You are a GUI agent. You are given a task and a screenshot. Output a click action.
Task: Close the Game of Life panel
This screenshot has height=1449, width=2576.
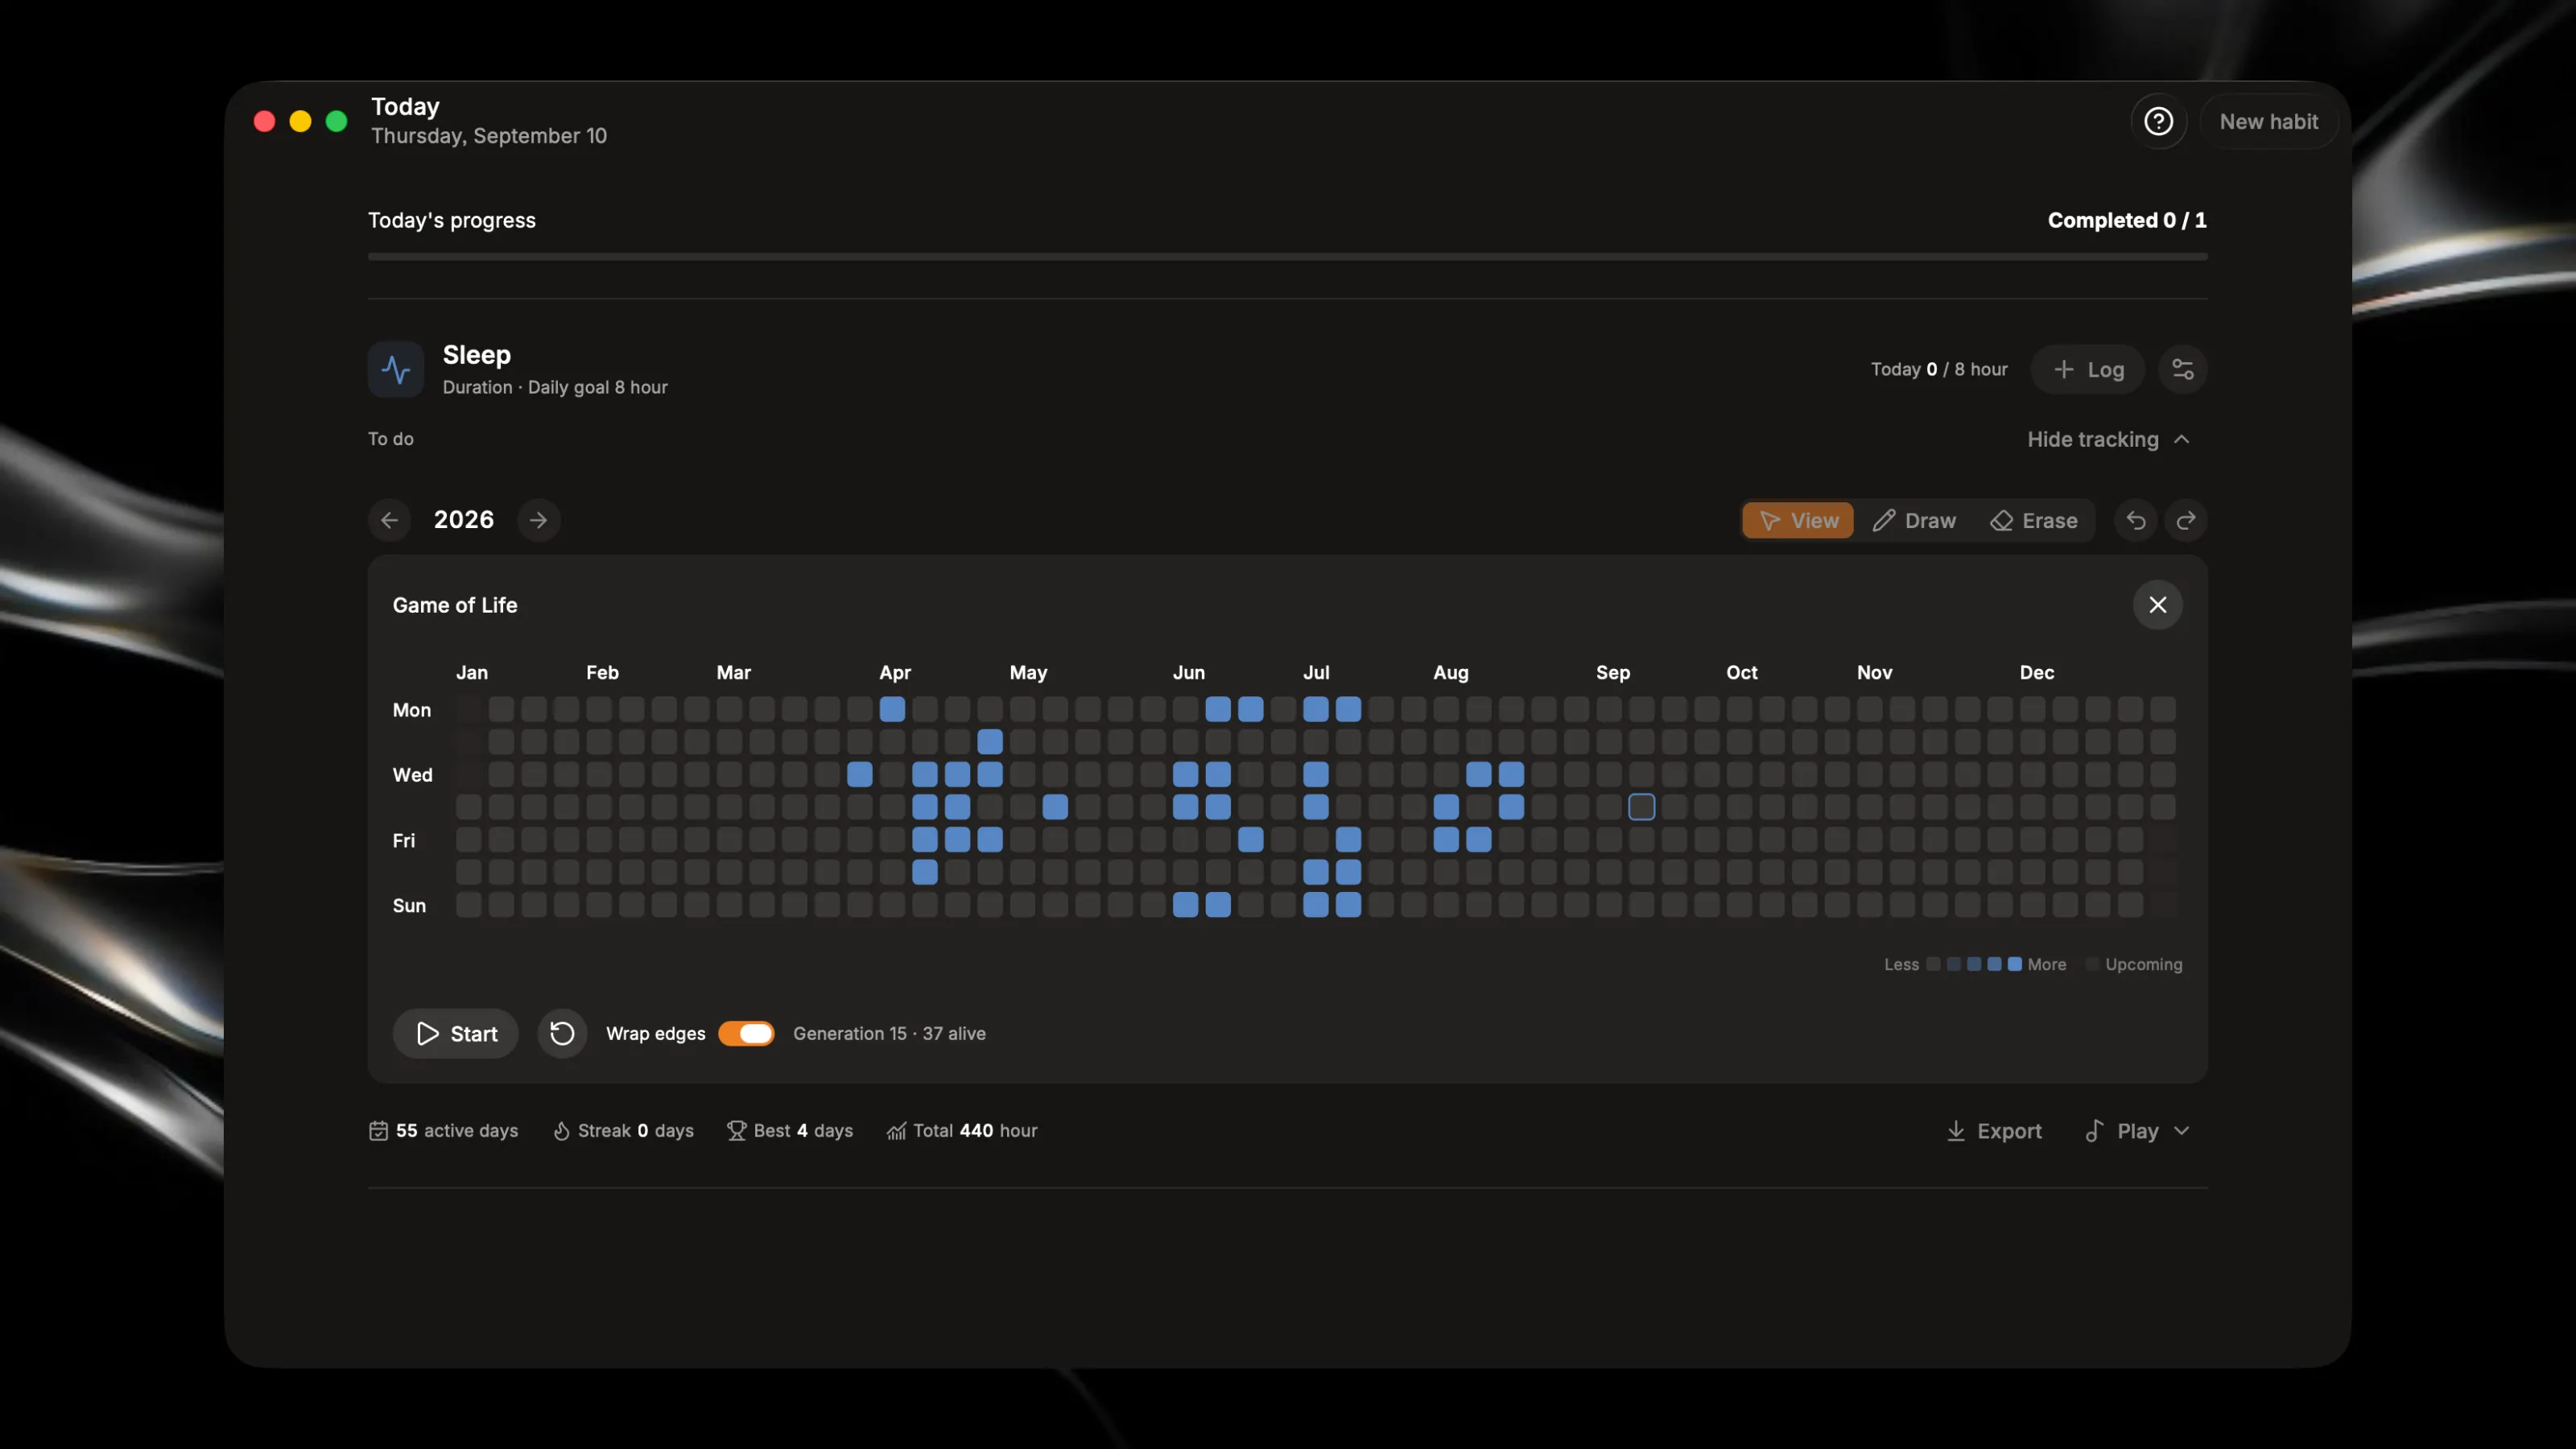(2158, 605)
